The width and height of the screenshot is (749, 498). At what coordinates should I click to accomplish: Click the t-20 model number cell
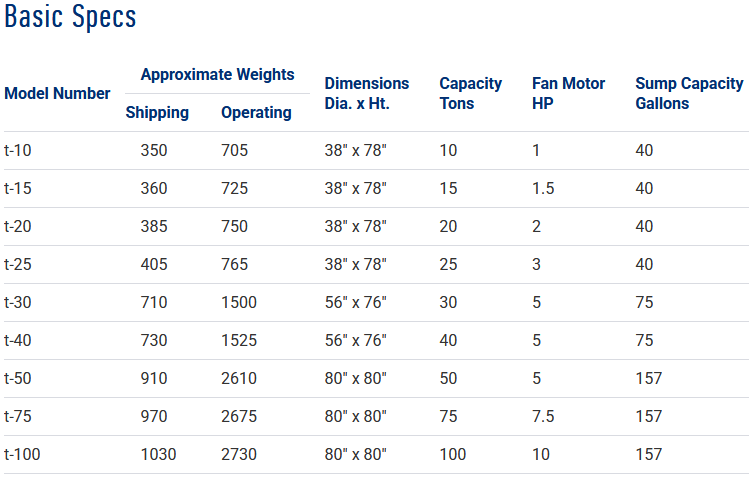coord(18,226)
